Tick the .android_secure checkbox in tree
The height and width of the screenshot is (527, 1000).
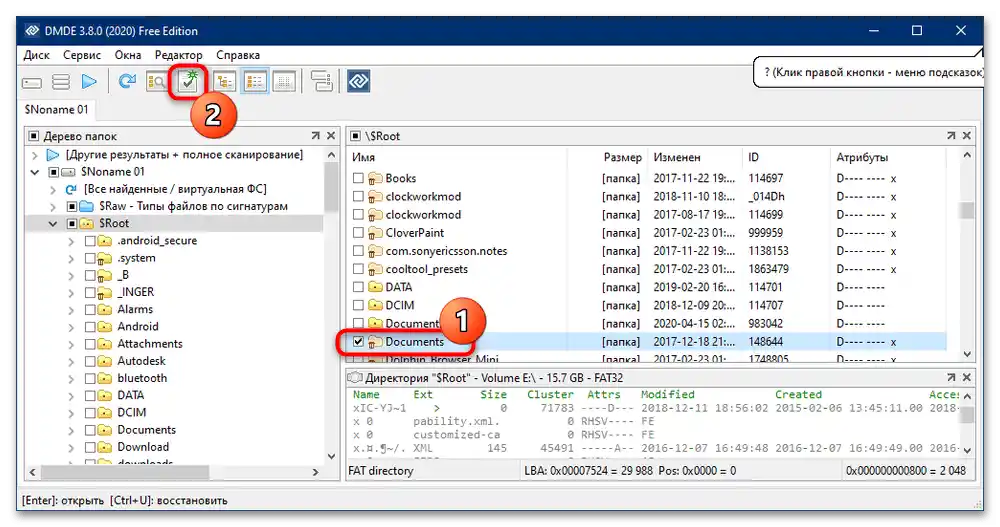(x=90, y=241)
